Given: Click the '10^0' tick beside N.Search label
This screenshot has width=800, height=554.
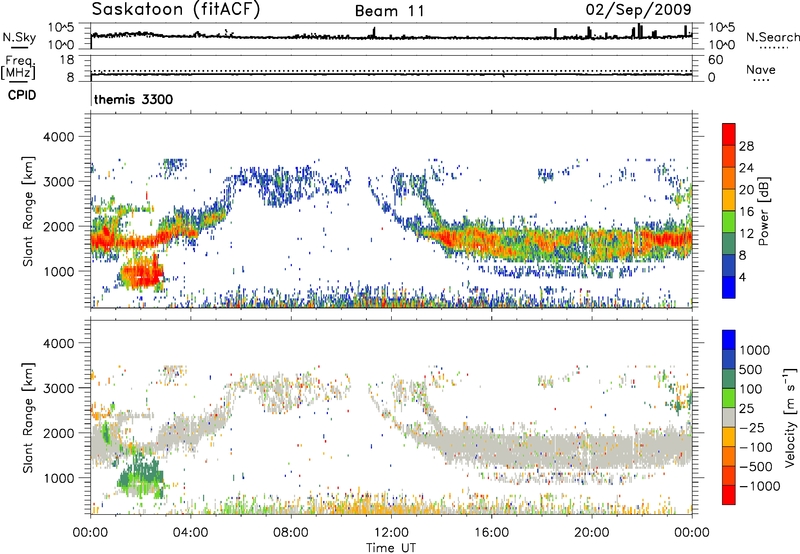Looking at the screenshot, I should (x=721, y=45).
